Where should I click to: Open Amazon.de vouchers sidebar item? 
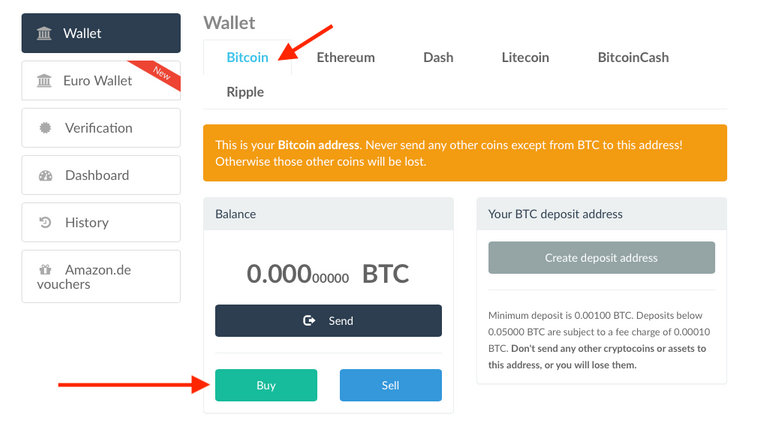101,277
